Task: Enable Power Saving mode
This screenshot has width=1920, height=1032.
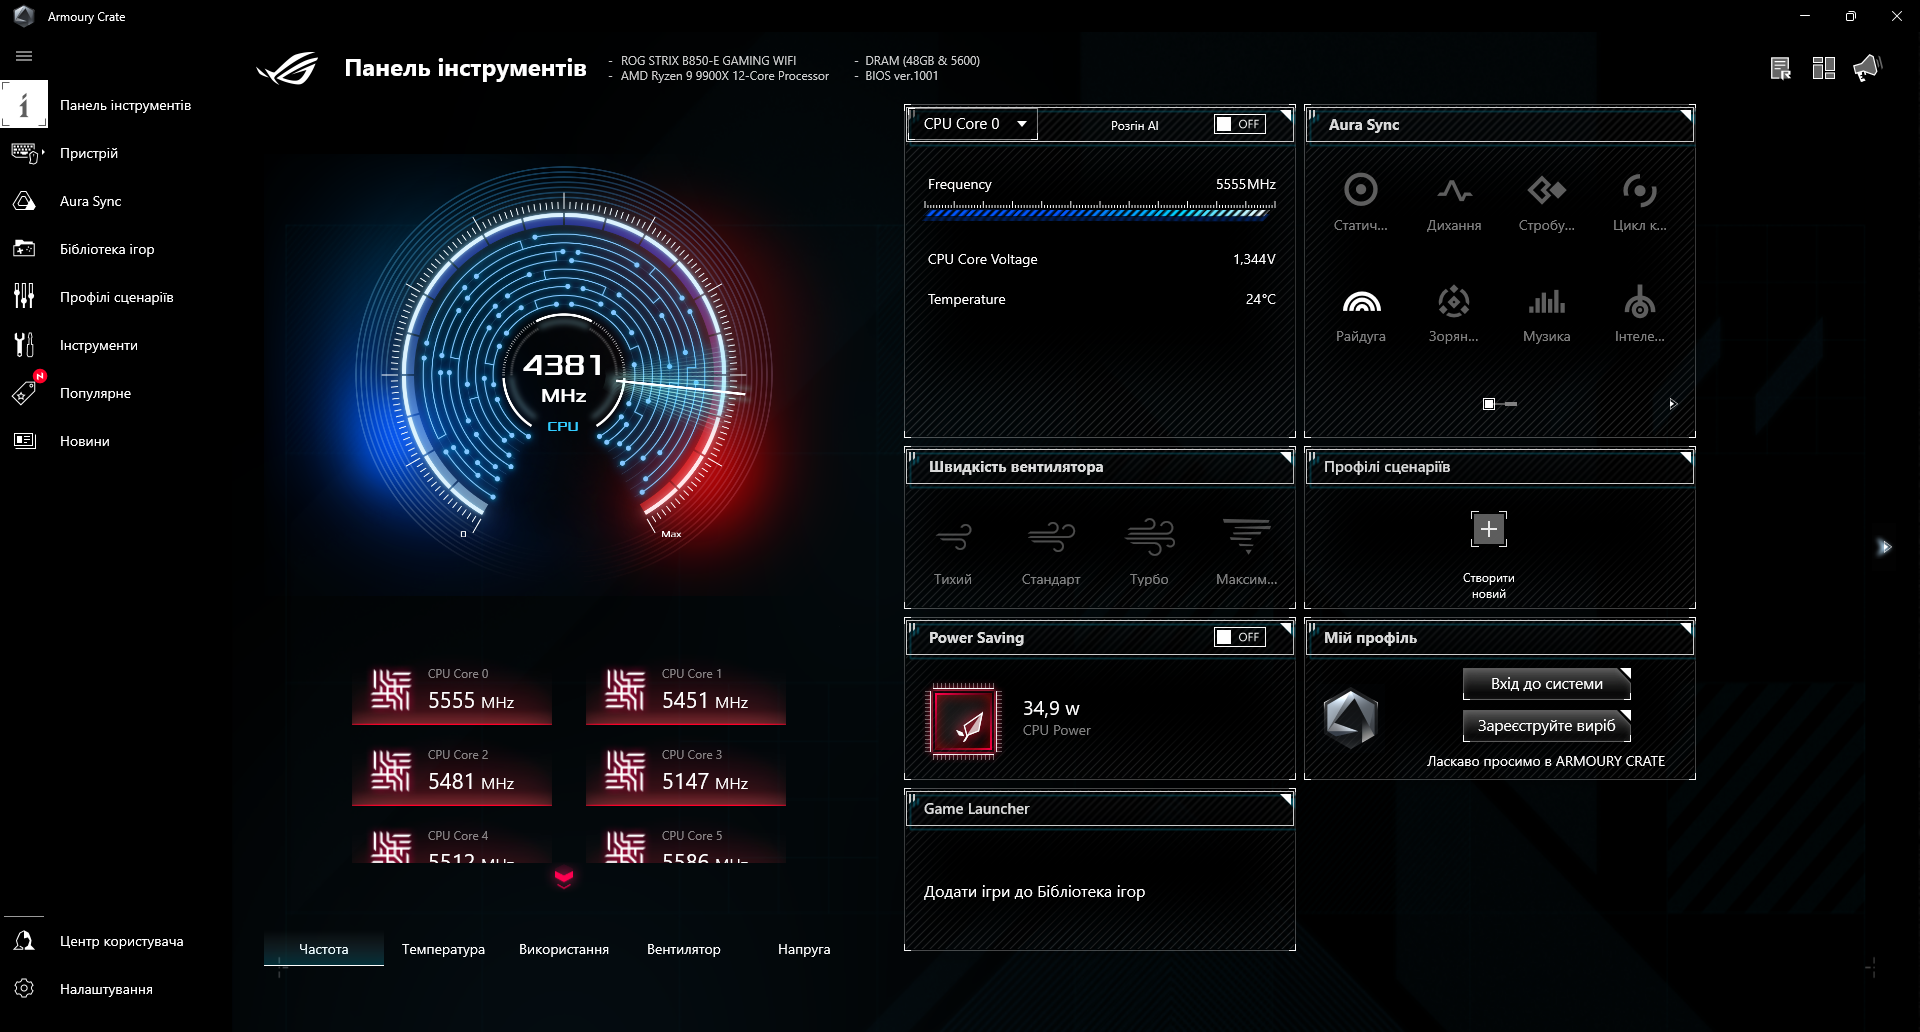Action: point(1237,636)
